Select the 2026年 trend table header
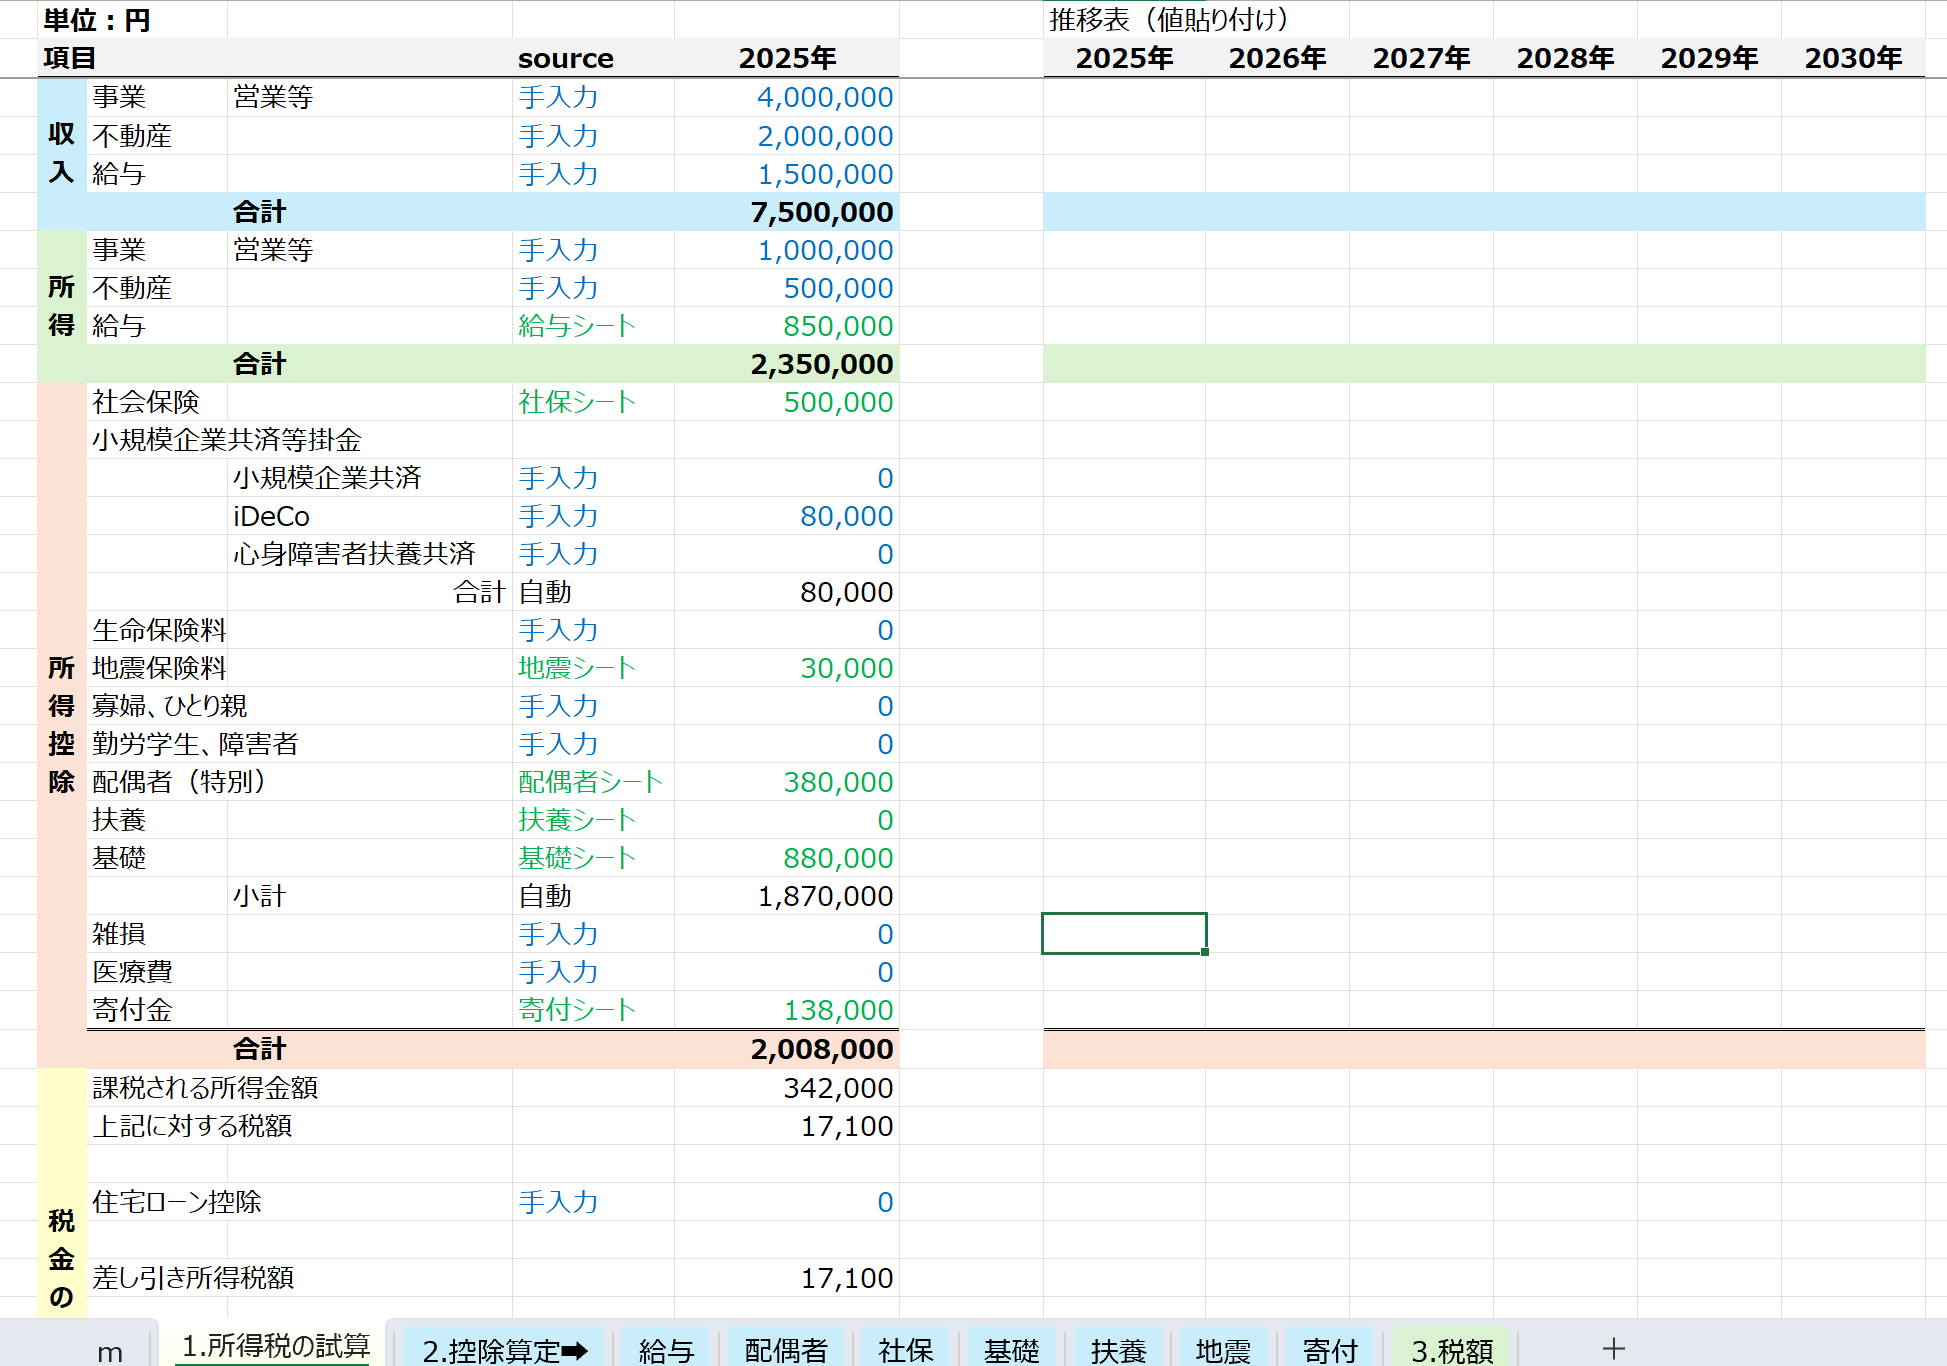Viewport: 1947px width, 1366px height. tap(1277, 58)
